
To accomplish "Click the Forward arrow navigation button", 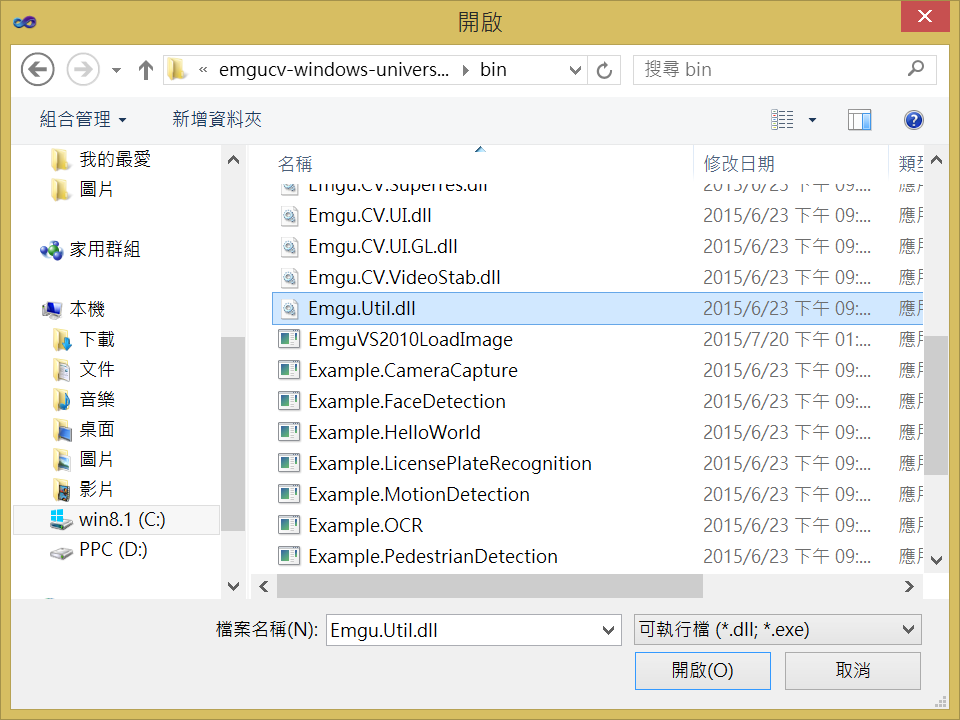I will (83, 69).
